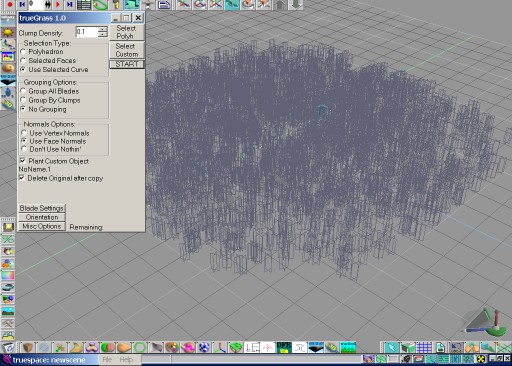Toggle Delete Original after copy checkbox
This screenshot has height=366, width=512.
point(22,178)
